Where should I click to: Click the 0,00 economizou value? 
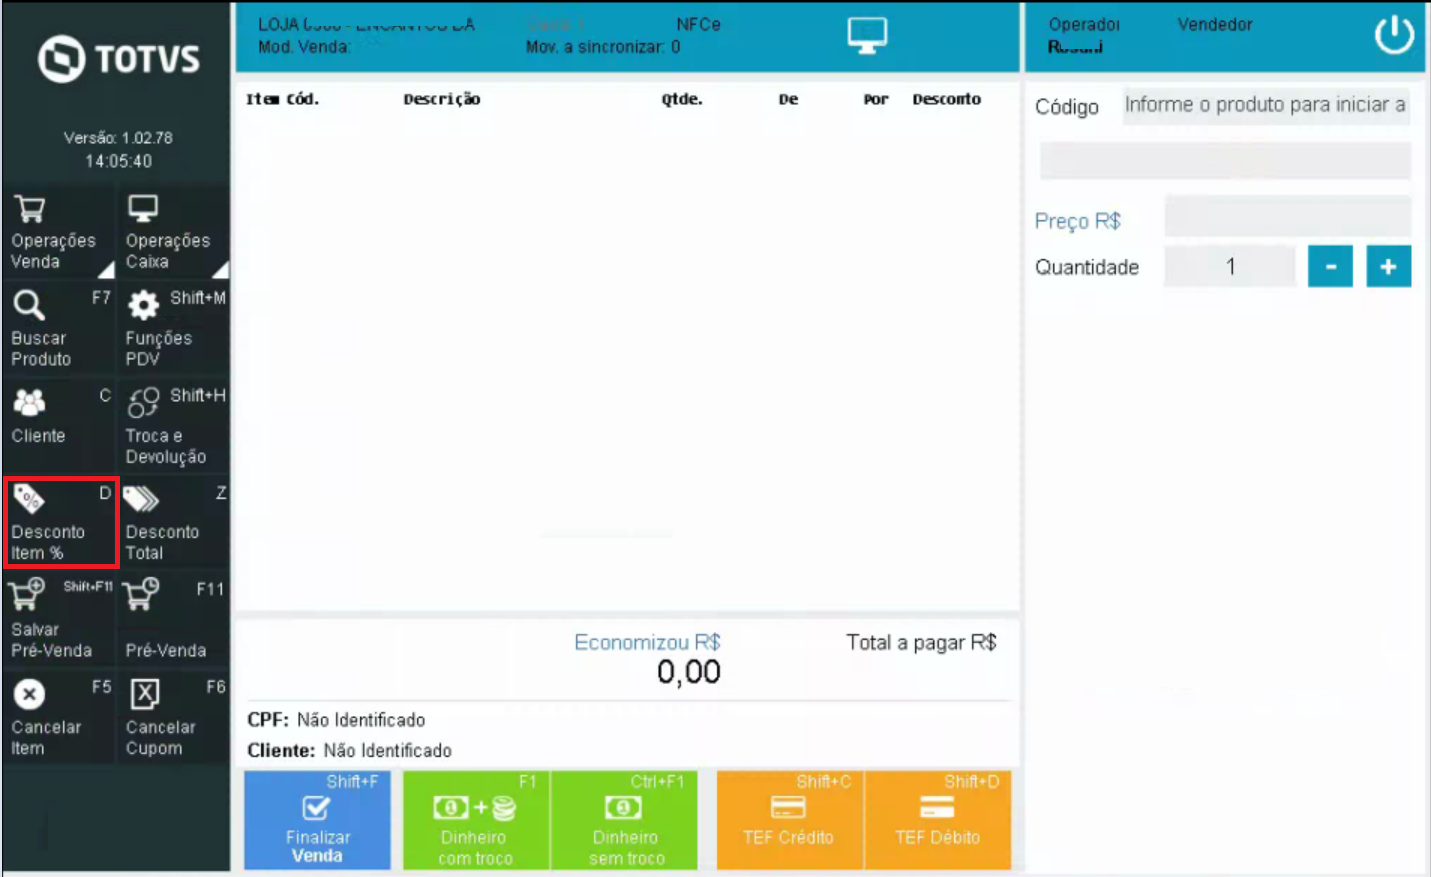pyautogui.click(x=688, y=672)
